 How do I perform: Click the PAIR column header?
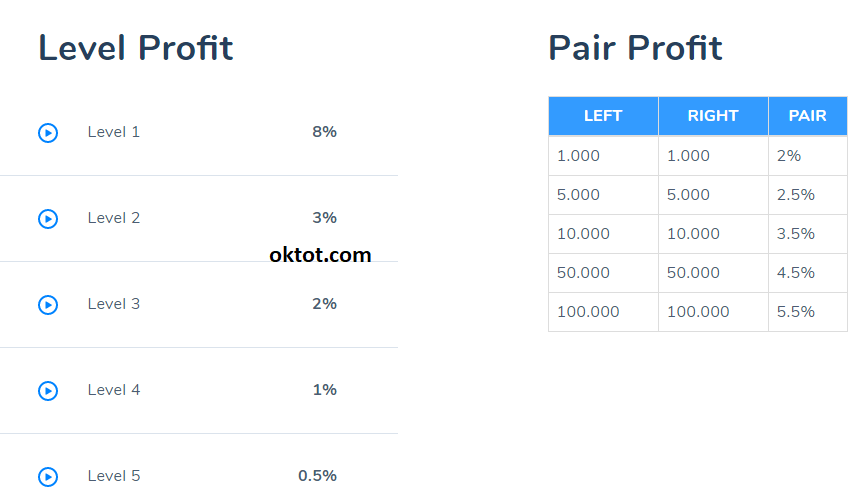coord(807,116)
